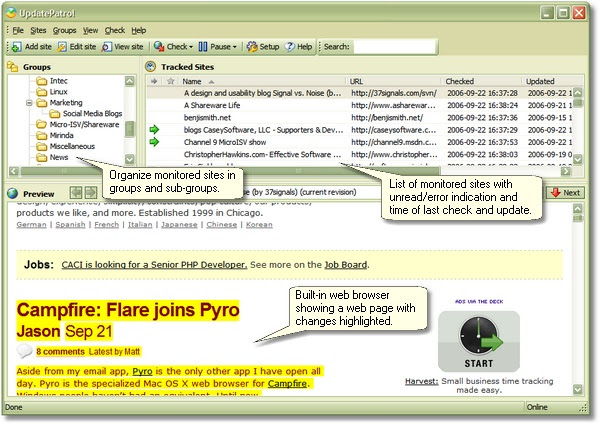Open the German translation link
The image size is (600, 425).
[x=31, y=225]
